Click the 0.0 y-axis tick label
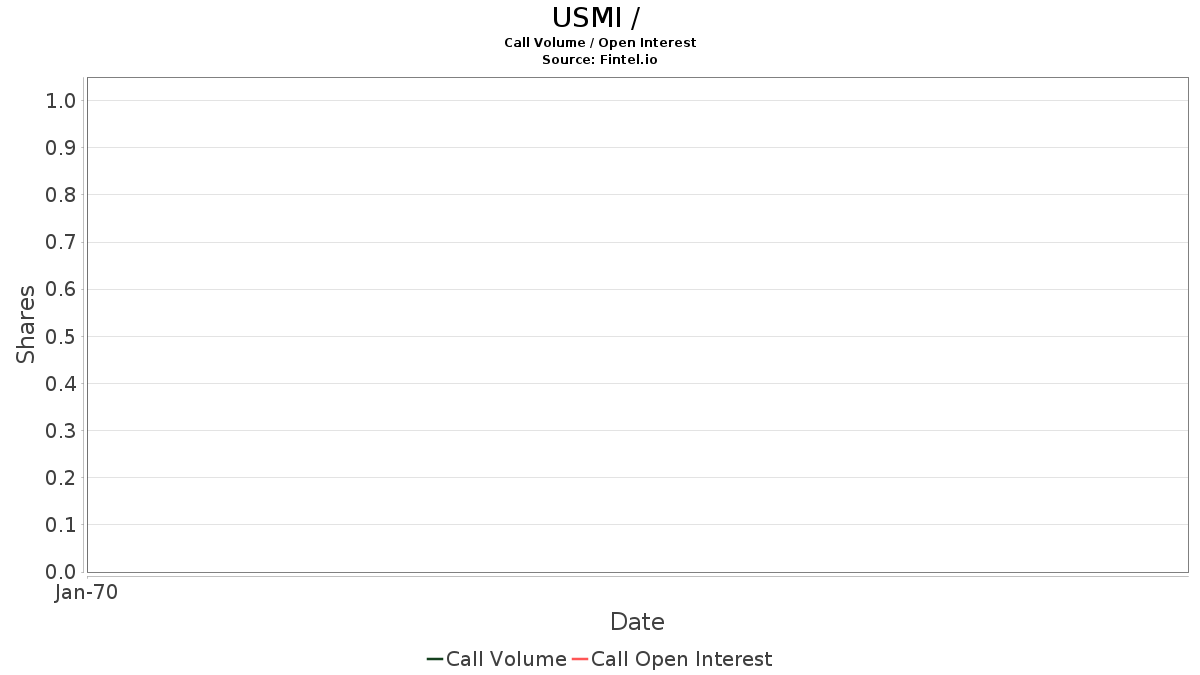The width and height of the screenshot is (1200, 675). [61, 572]
